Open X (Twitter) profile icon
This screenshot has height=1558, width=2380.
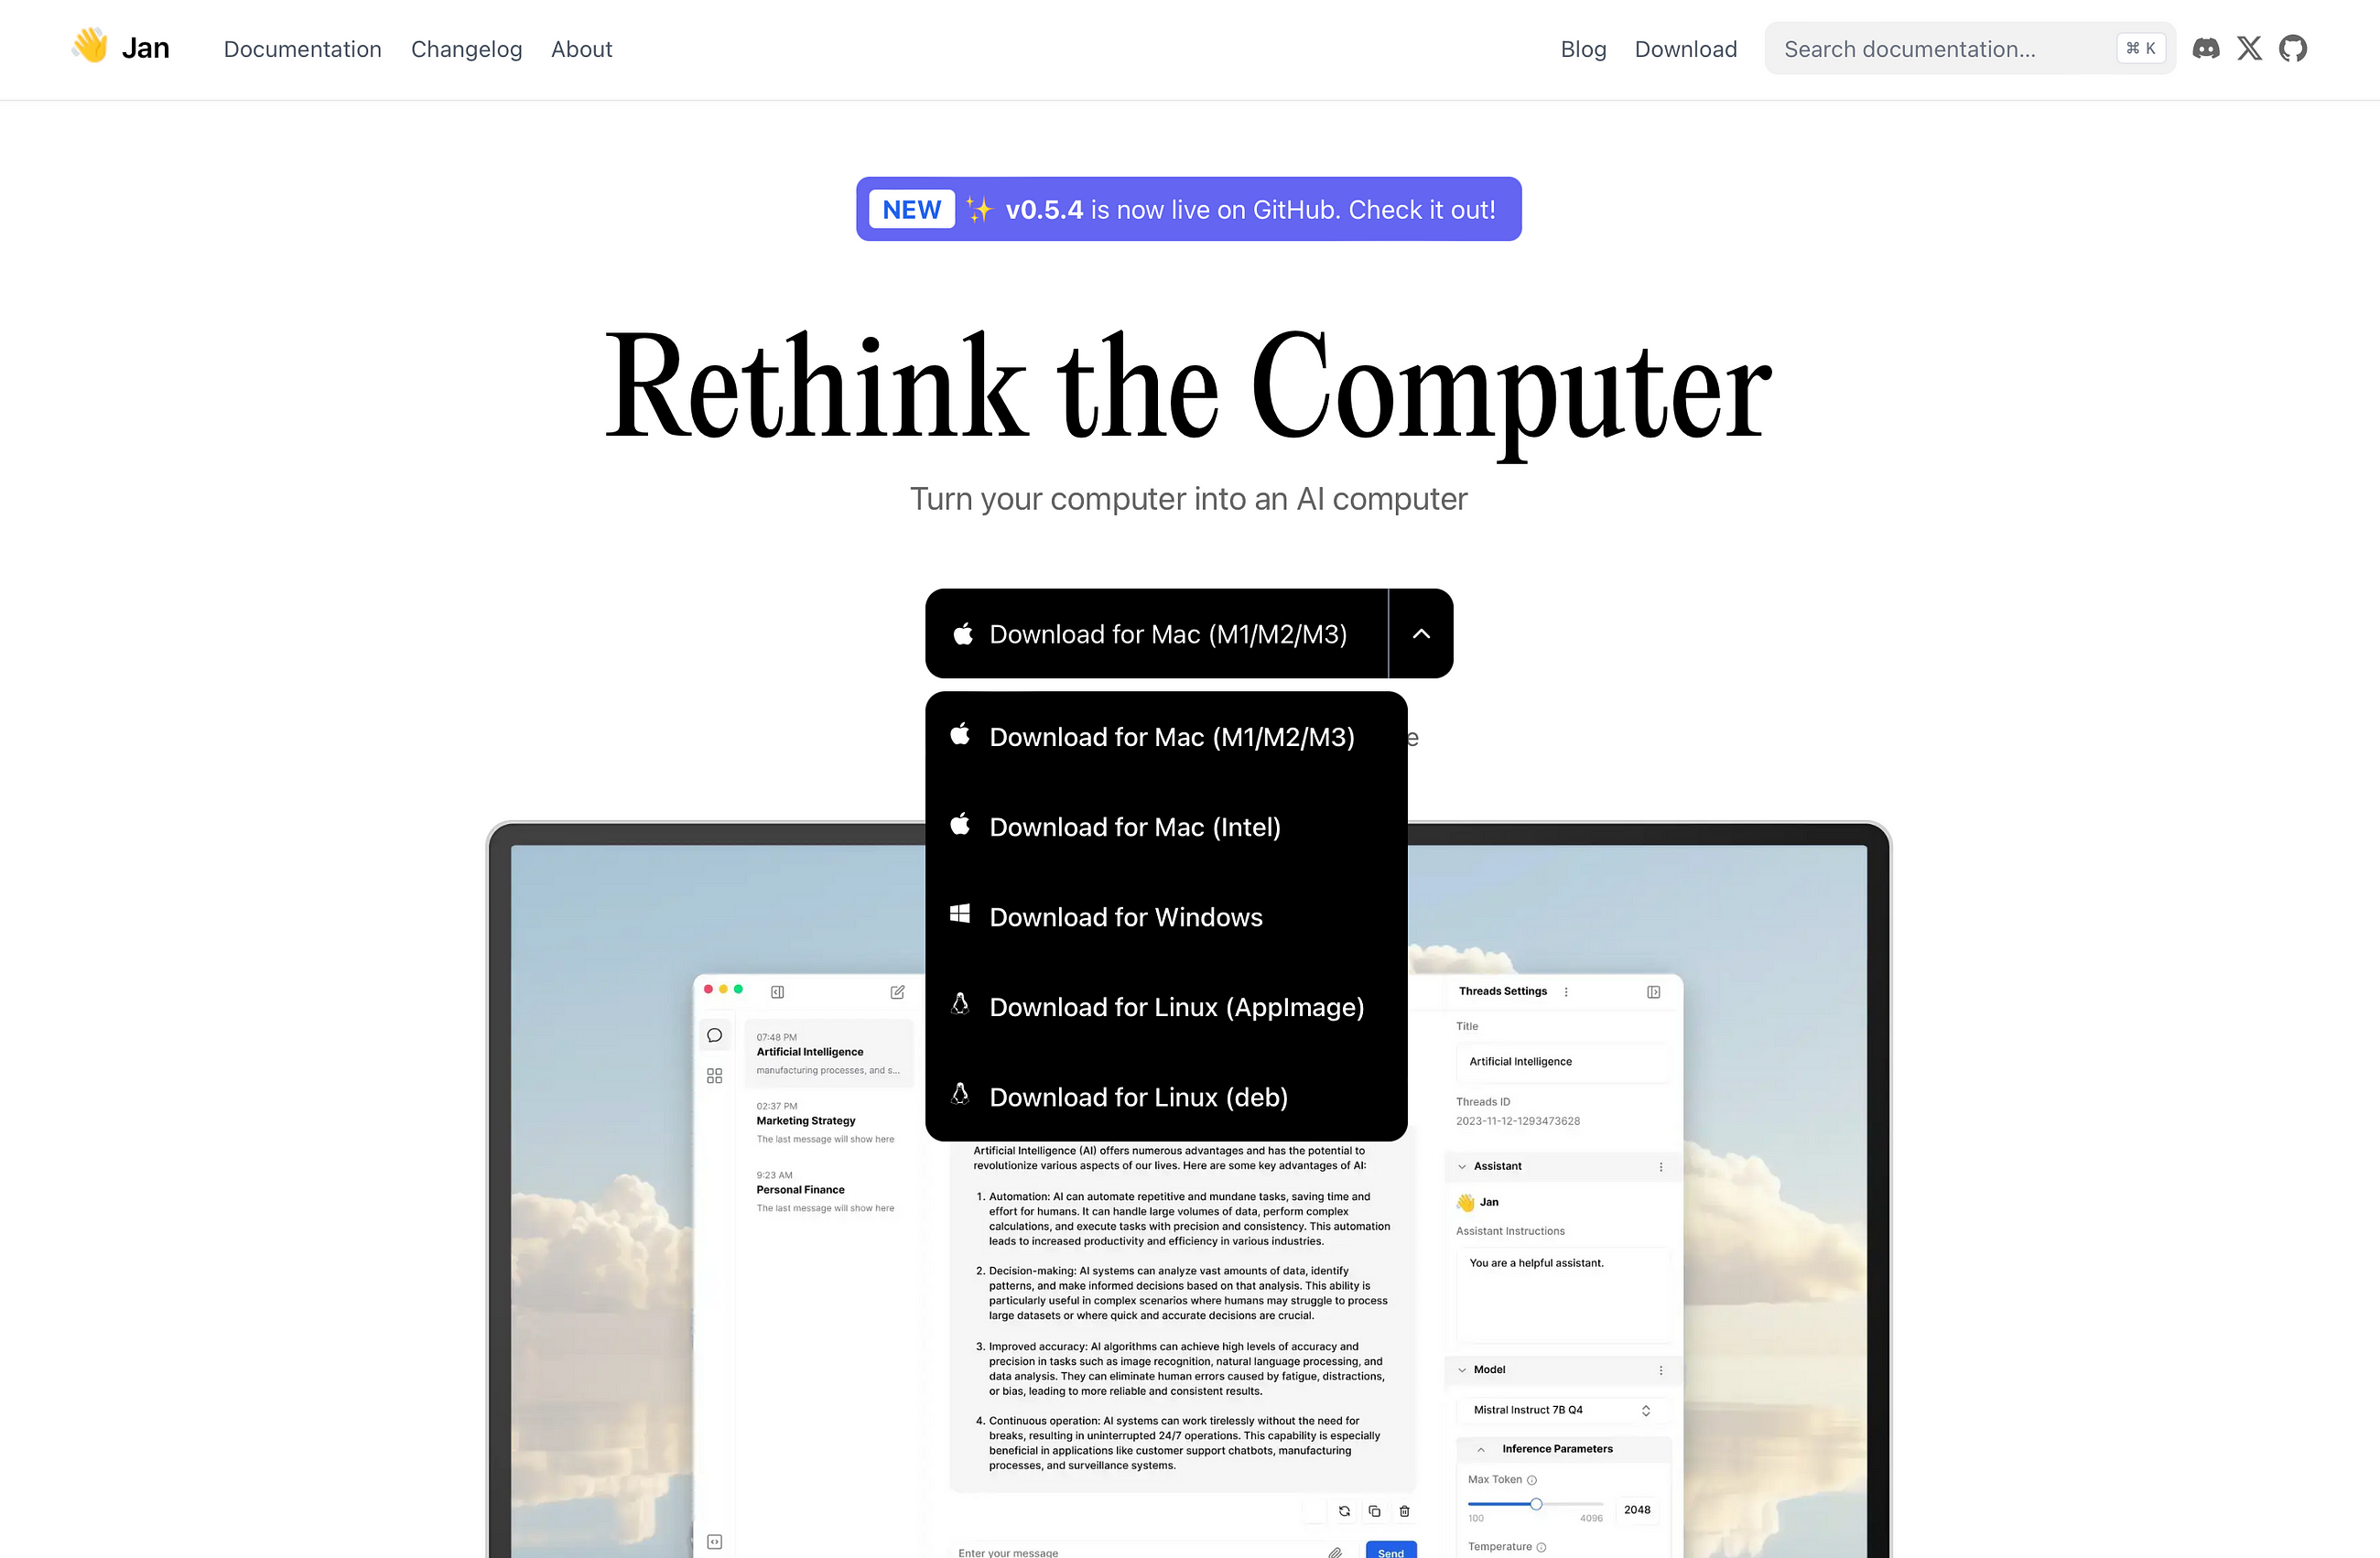[x=2250, y=49]
